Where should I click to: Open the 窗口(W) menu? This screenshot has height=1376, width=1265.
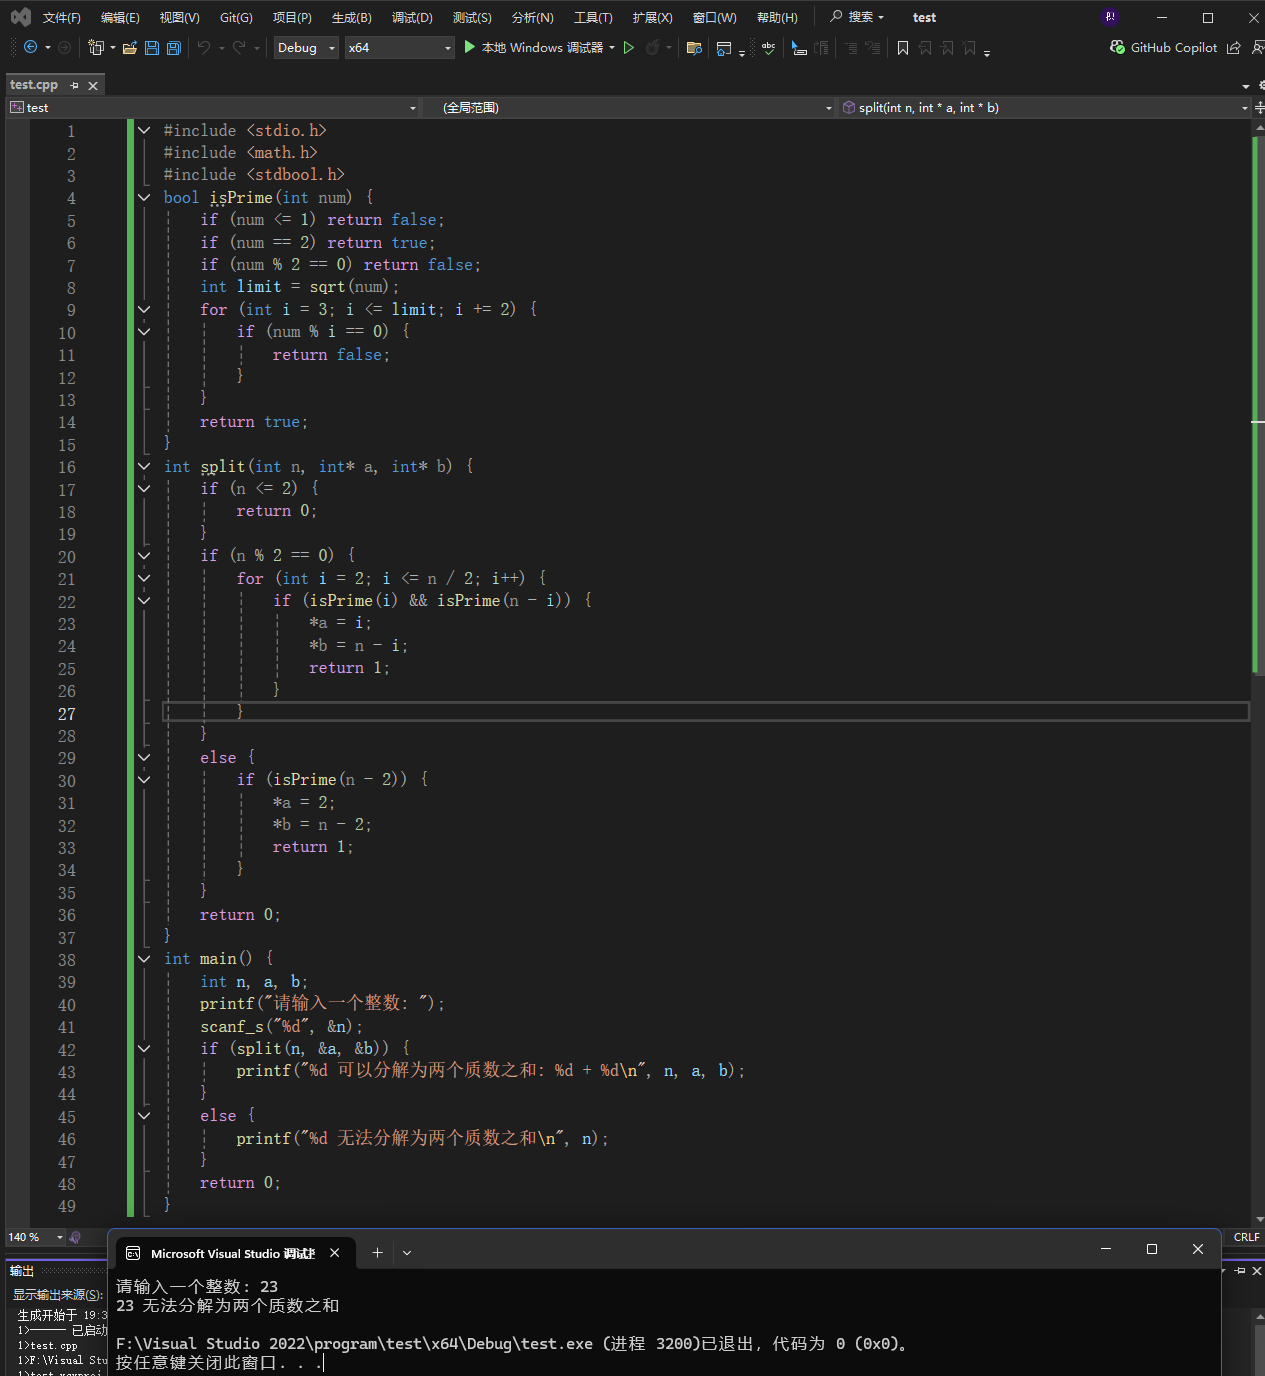click(714, 17)
